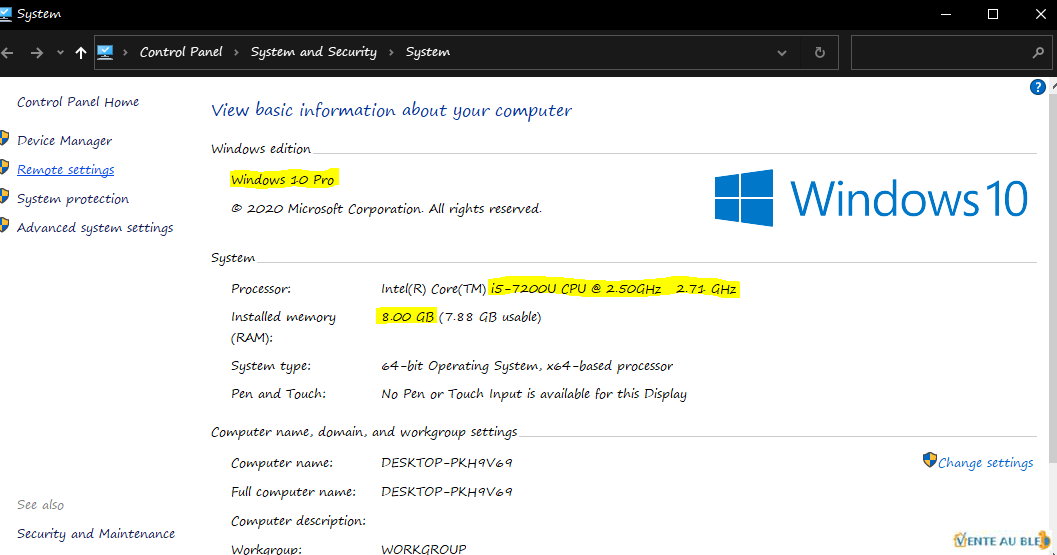Screen dimensions: 1057x555
Task: Open address bar history dropdown
Action: pyautogui.click(x=781, y=53)
